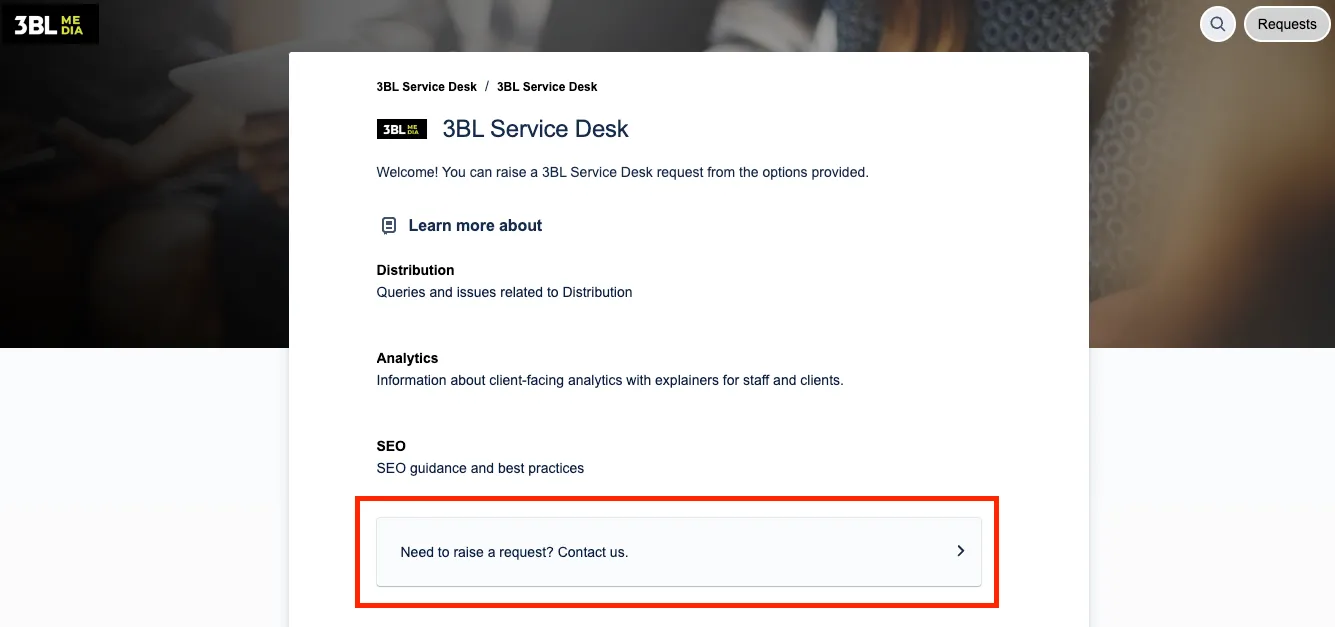Click the Learn more about heading
The image size is (1335, 627).
(475, 226)
